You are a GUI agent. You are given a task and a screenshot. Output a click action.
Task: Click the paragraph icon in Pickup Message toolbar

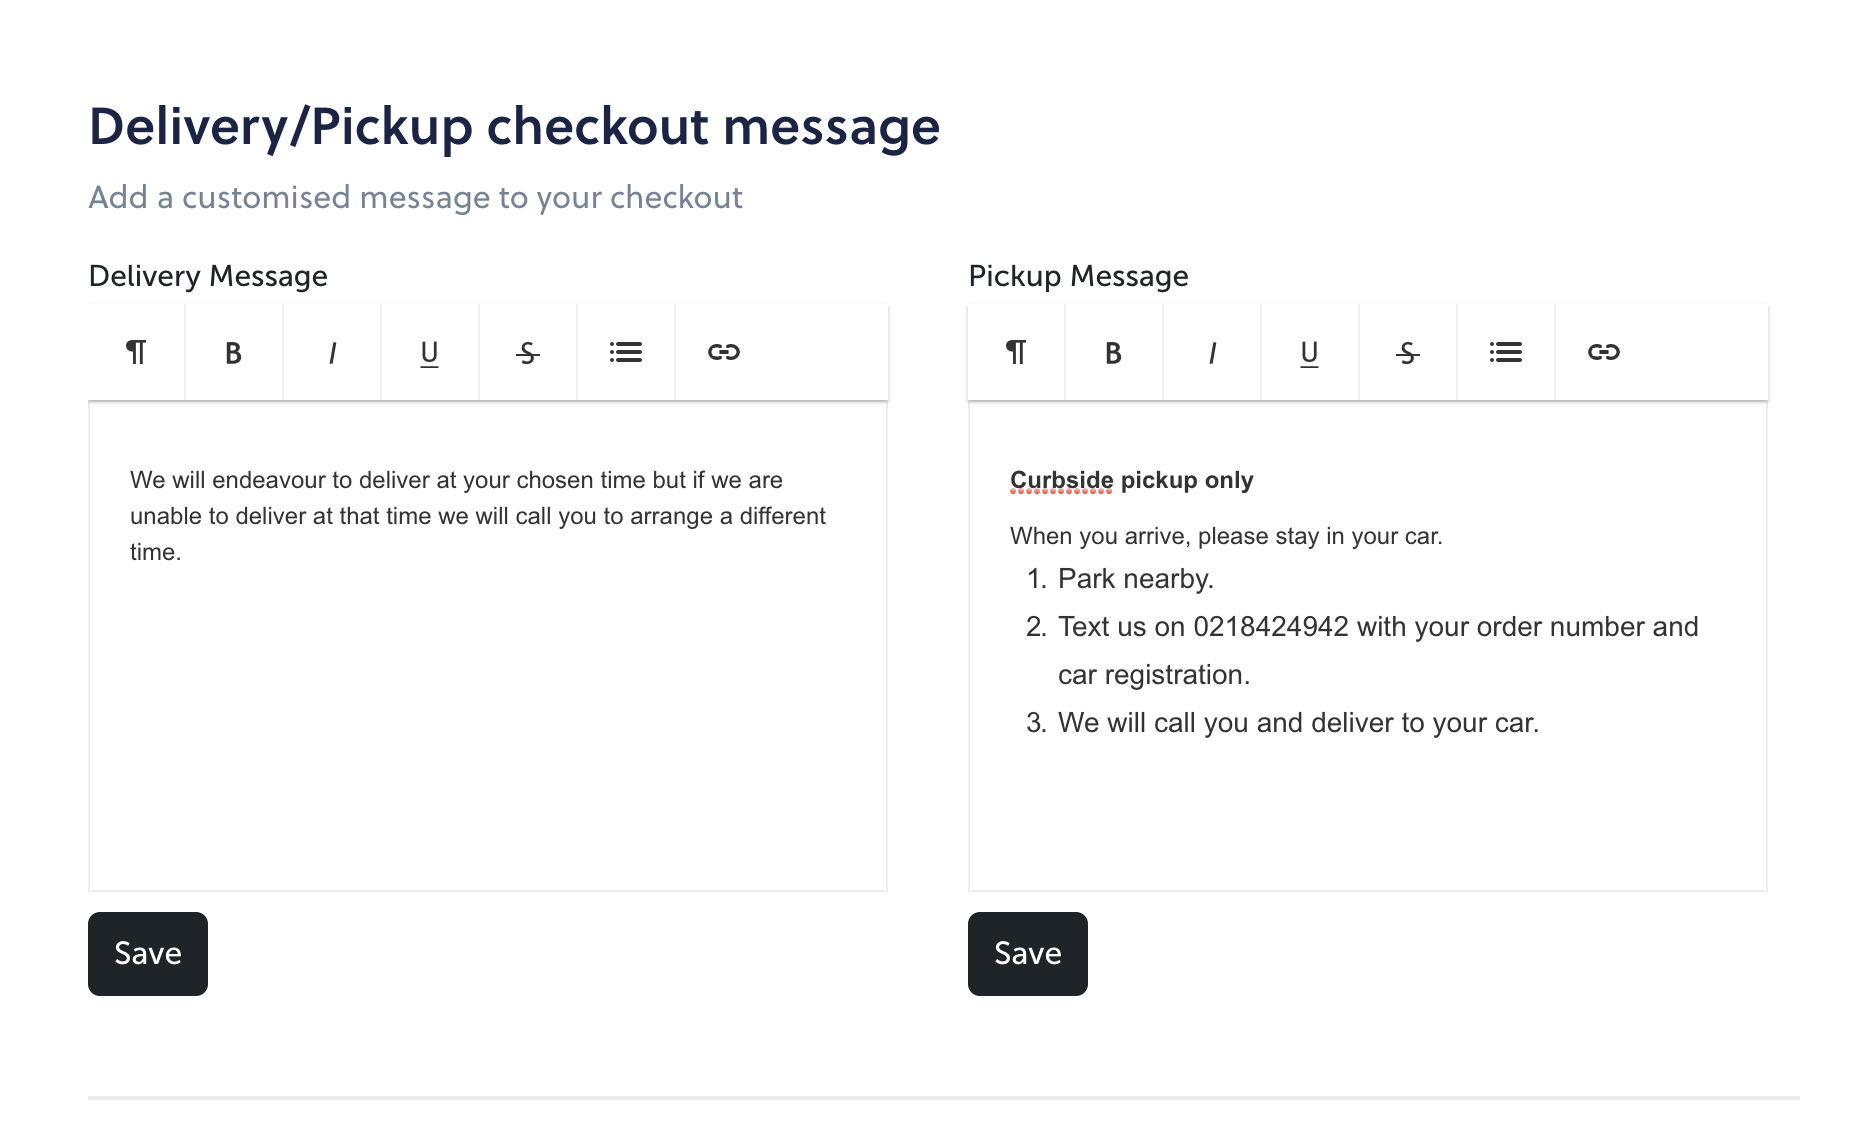tap(1015, 352)
